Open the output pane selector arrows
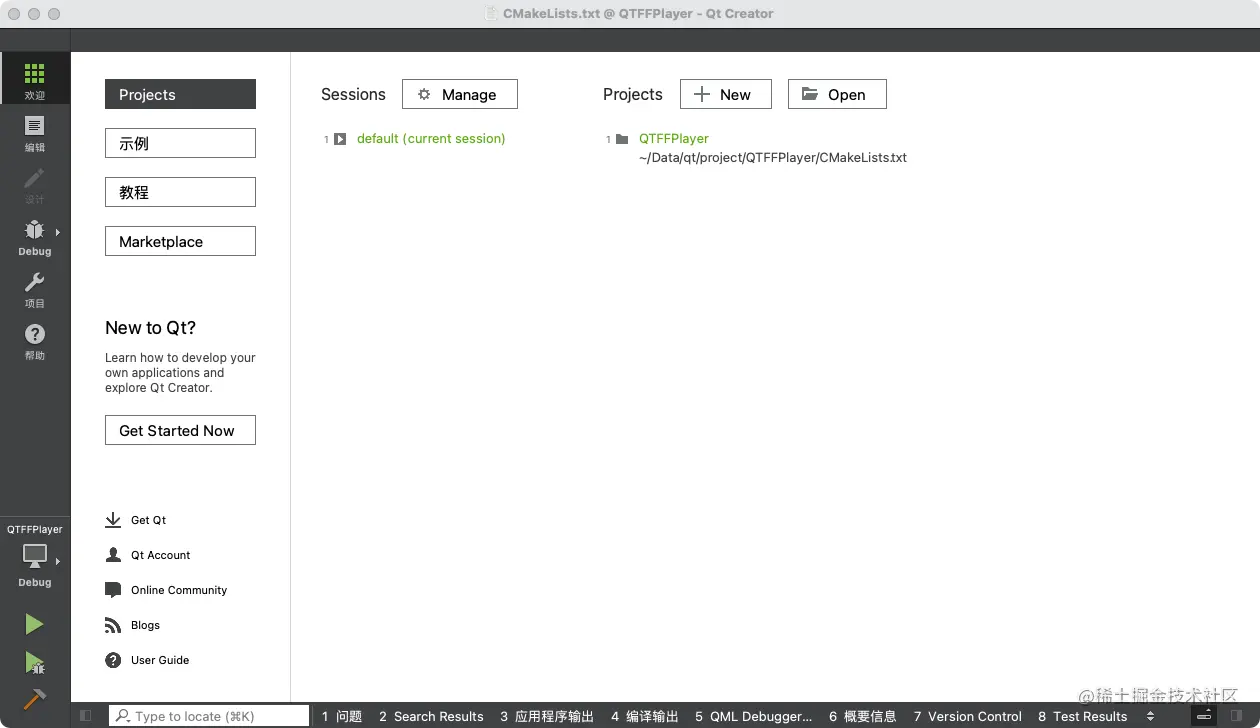 [1150, 716]
